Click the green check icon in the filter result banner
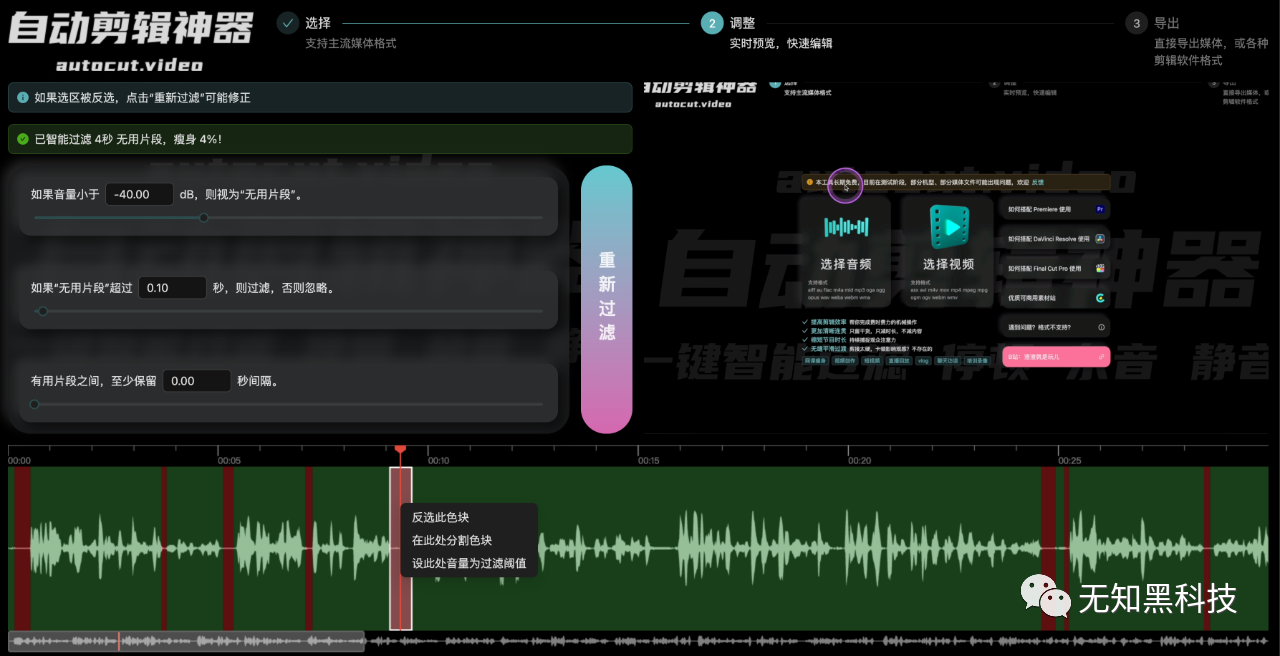The height and width of the screenshot is (656, 1280). click(22, 139)
